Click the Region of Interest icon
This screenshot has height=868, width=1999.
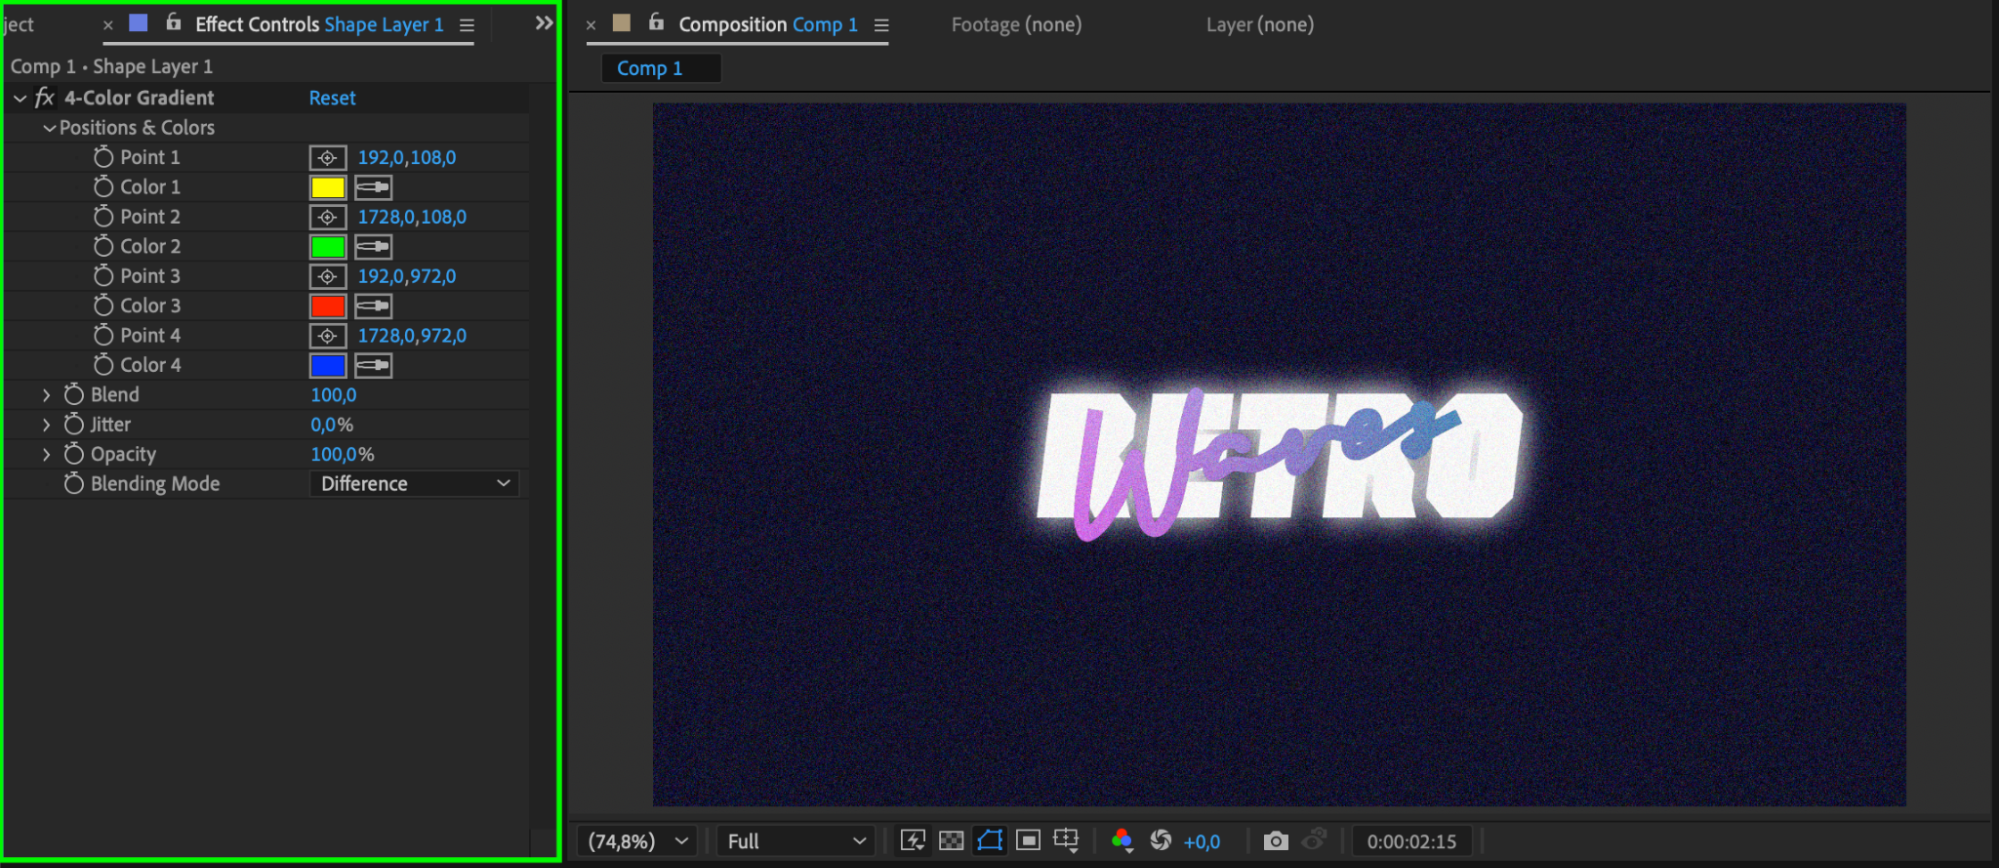pos(1028,841)
